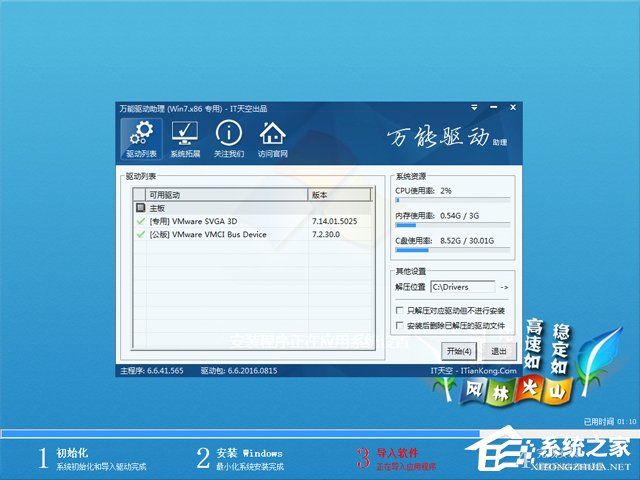Close the 万能驱动助理 window

click(513, 107)
